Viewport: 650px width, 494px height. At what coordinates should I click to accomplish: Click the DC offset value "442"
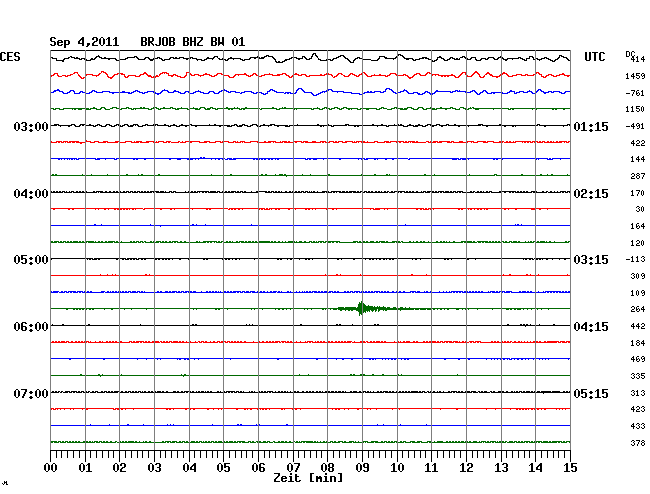(638, 326)
